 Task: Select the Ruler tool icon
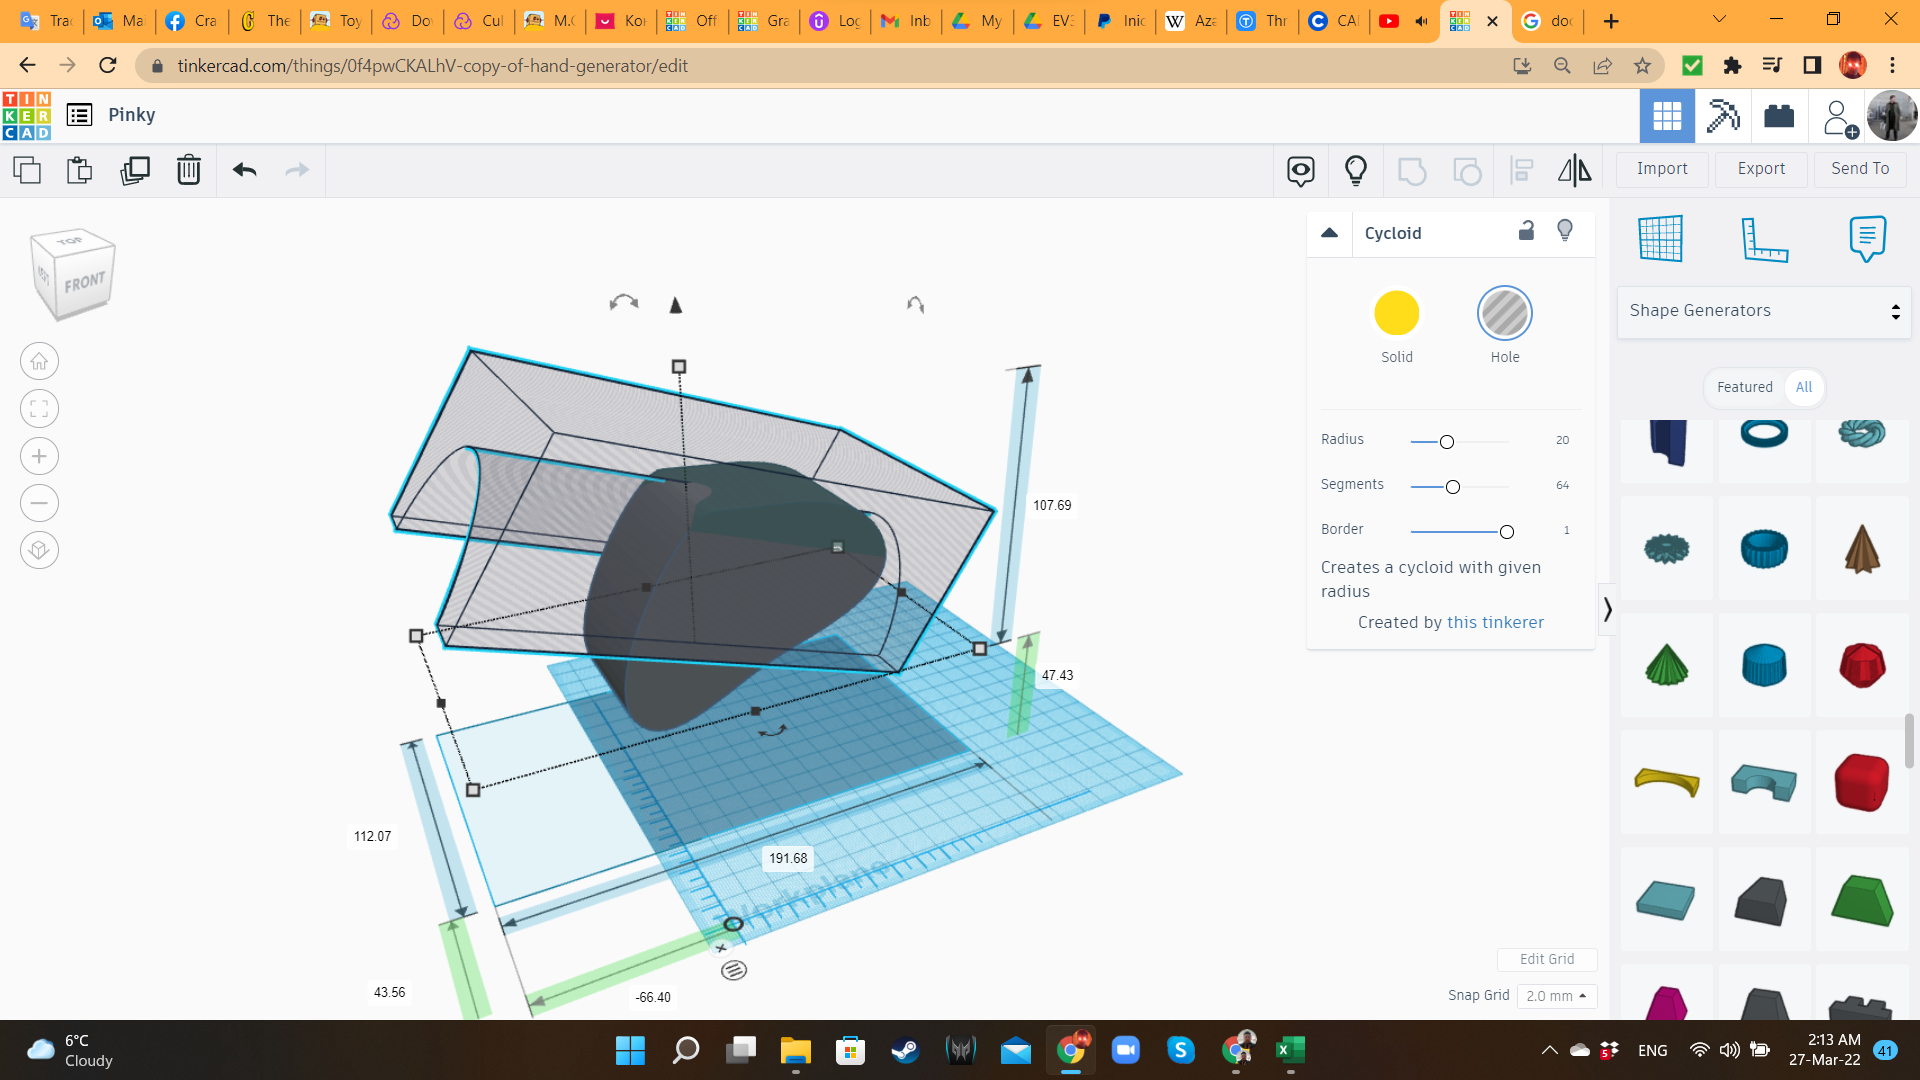coord(1764,238)
